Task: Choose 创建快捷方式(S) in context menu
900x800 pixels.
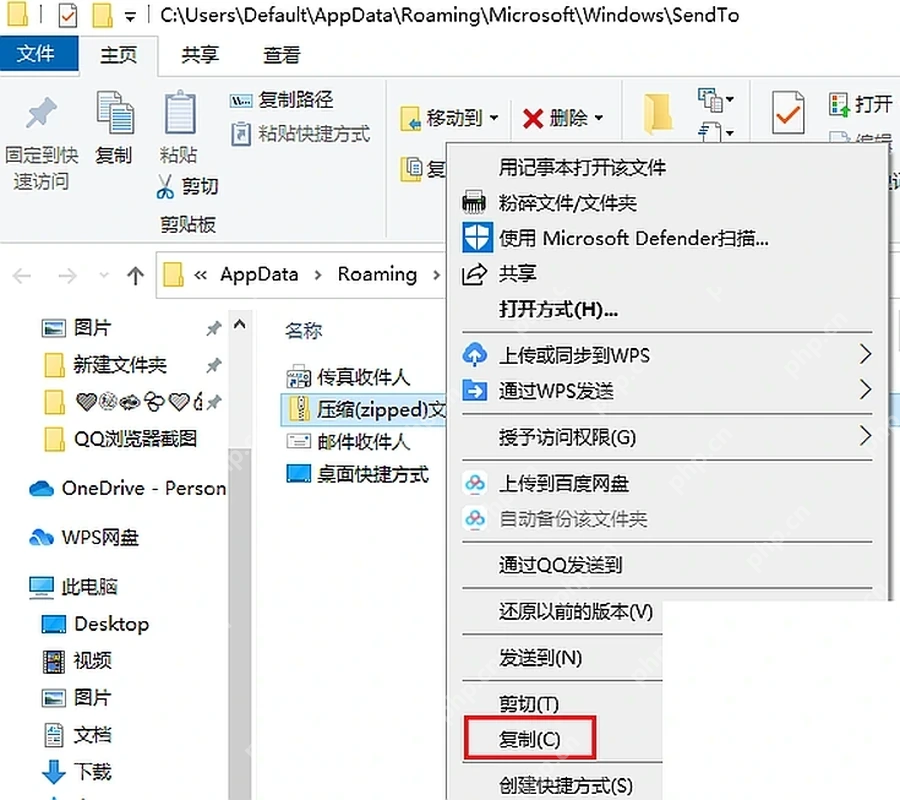Action: [565, 786]
